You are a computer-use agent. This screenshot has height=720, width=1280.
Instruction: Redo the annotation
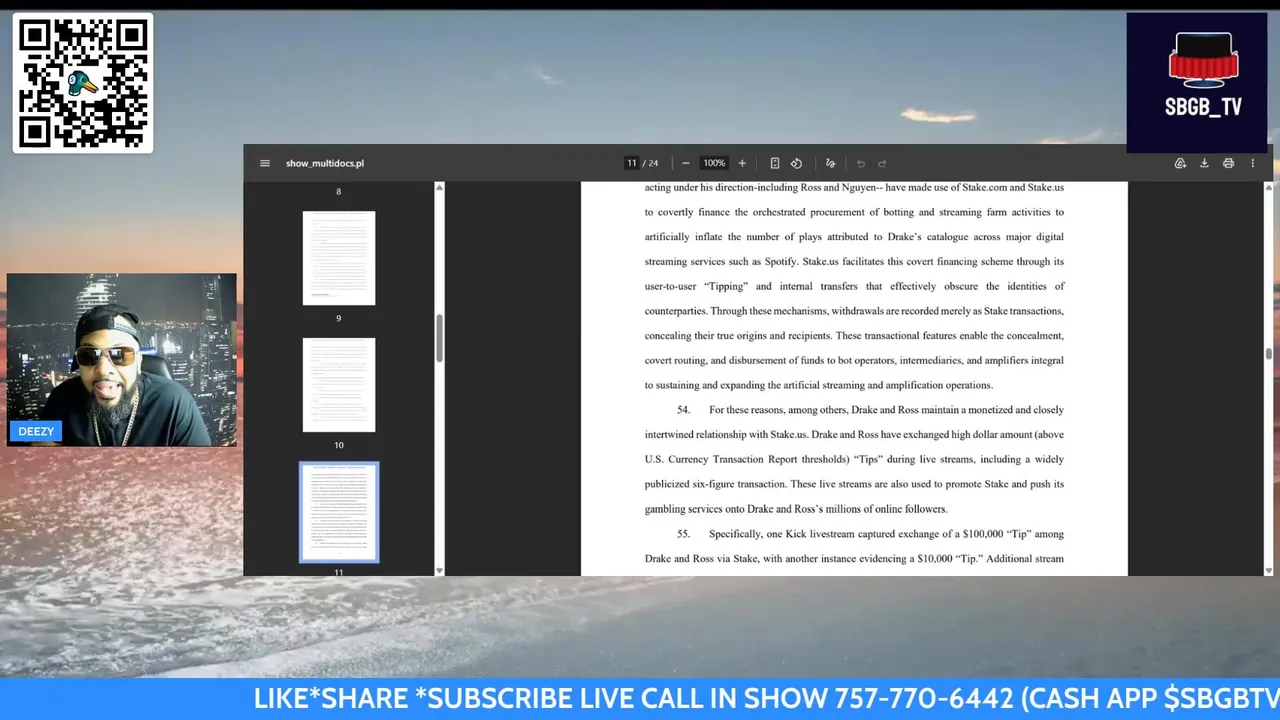(x=882, y=163)
